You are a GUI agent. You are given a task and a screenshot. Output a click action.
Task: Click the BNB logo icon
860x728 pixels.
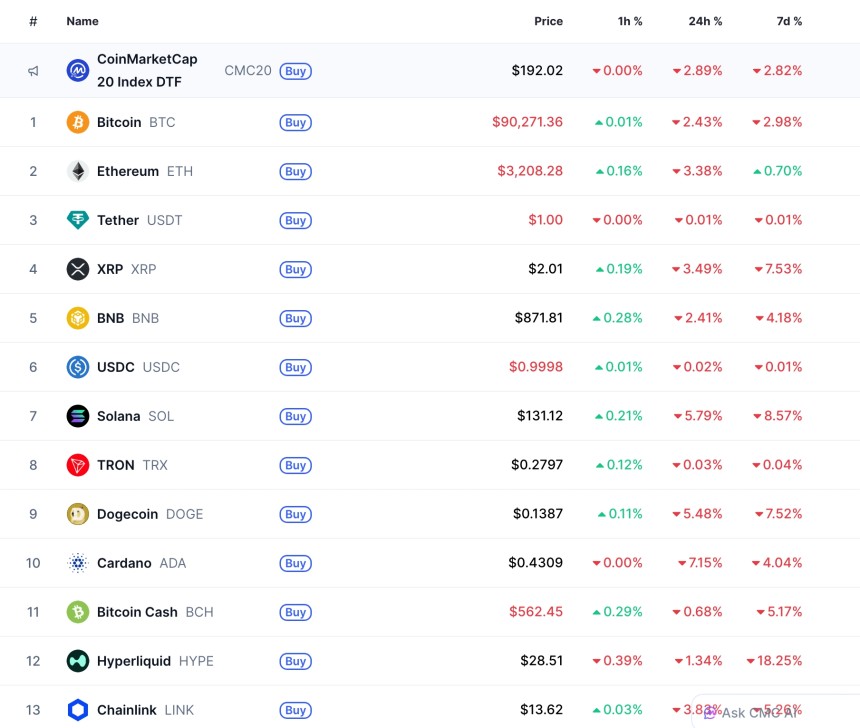coord(78,318)
